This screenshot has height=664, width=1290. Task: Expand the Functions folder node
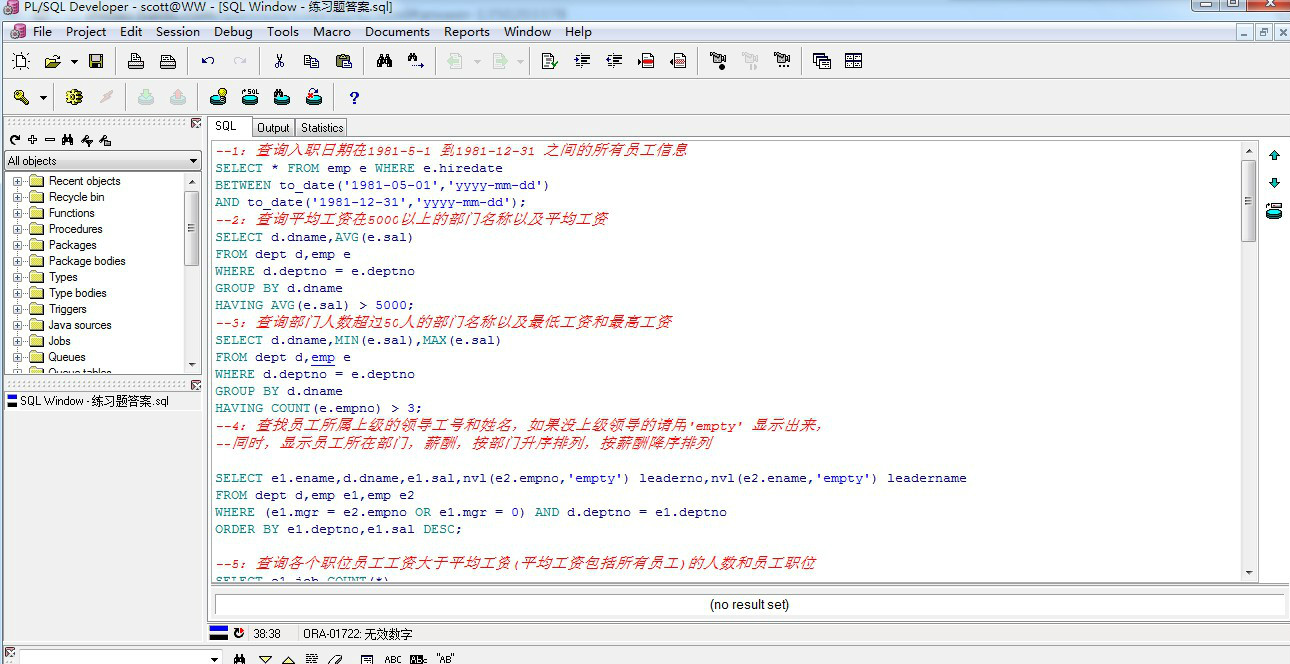tap(17, 213)
